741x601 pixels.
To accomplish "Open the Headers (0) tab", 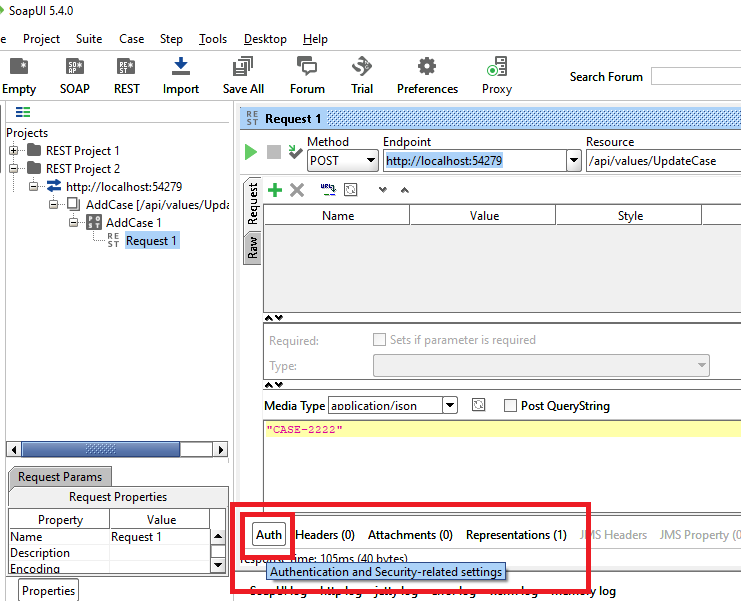I will [325, 535].
